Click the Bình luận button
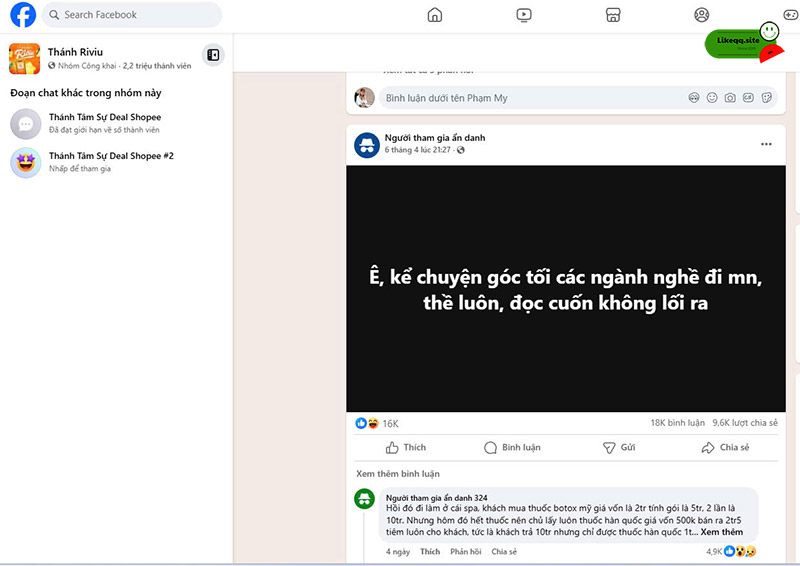The width and height of the screenshot is (800, 566). (512, 448)
